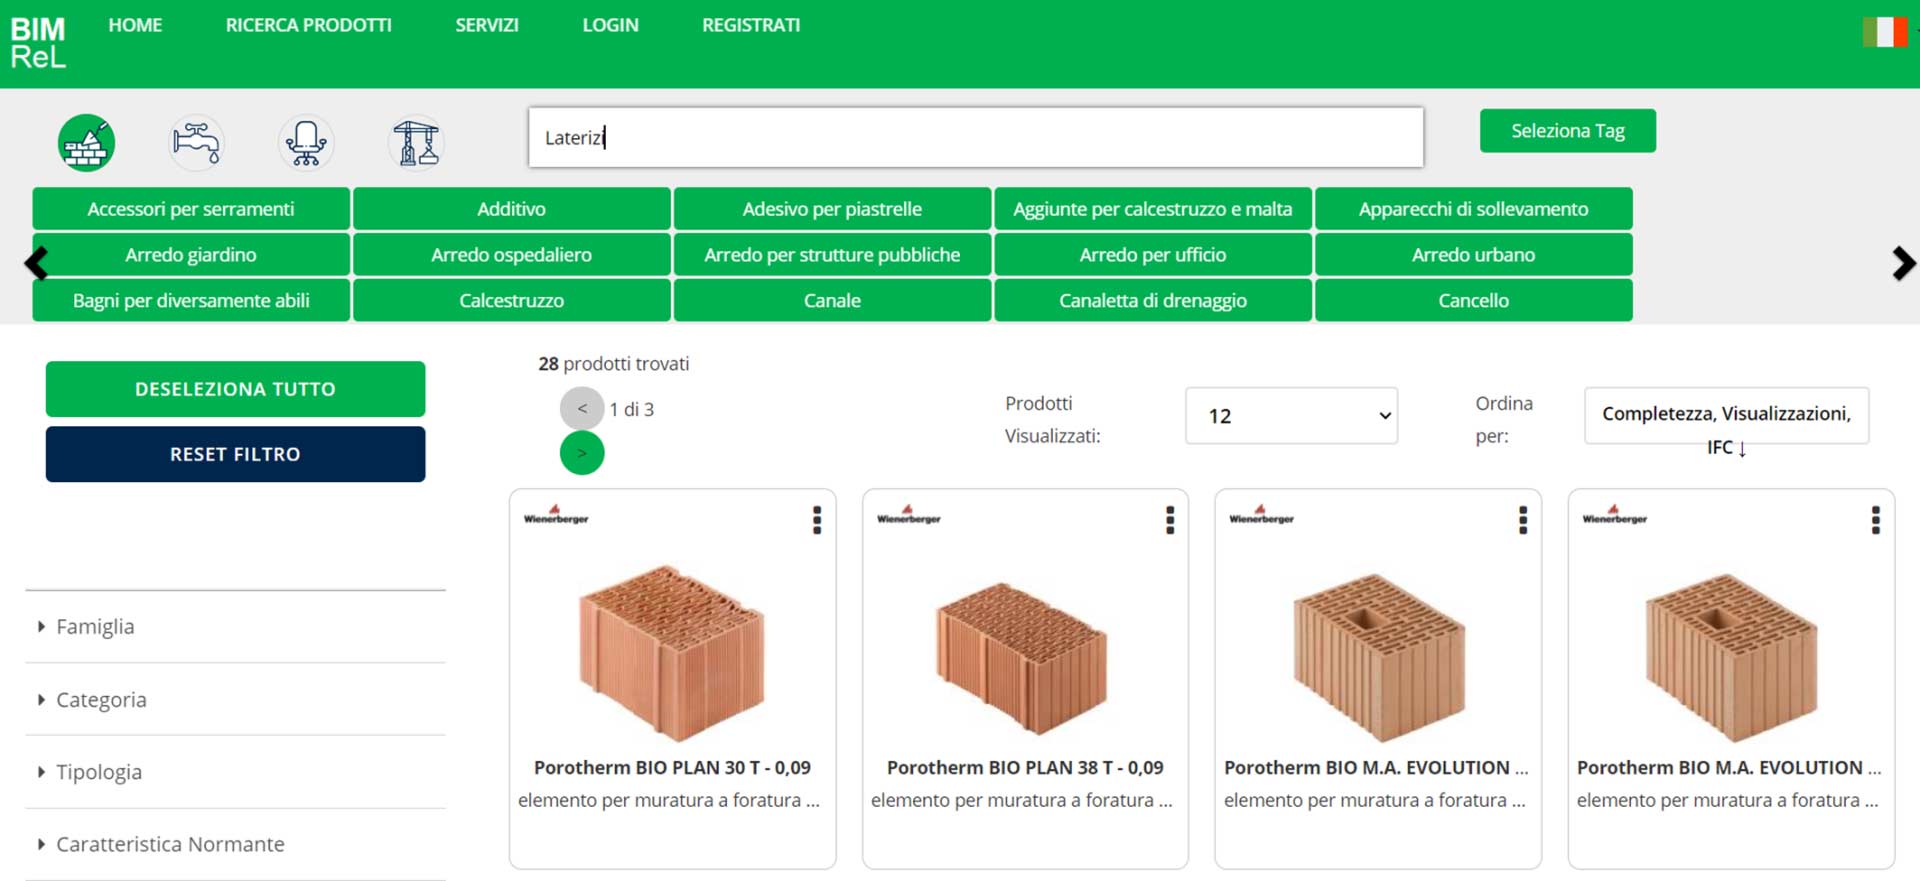This screenshot has height=881, width=1920.
Task: Expand the Tipologia filter
Action: tap(235, 772)
